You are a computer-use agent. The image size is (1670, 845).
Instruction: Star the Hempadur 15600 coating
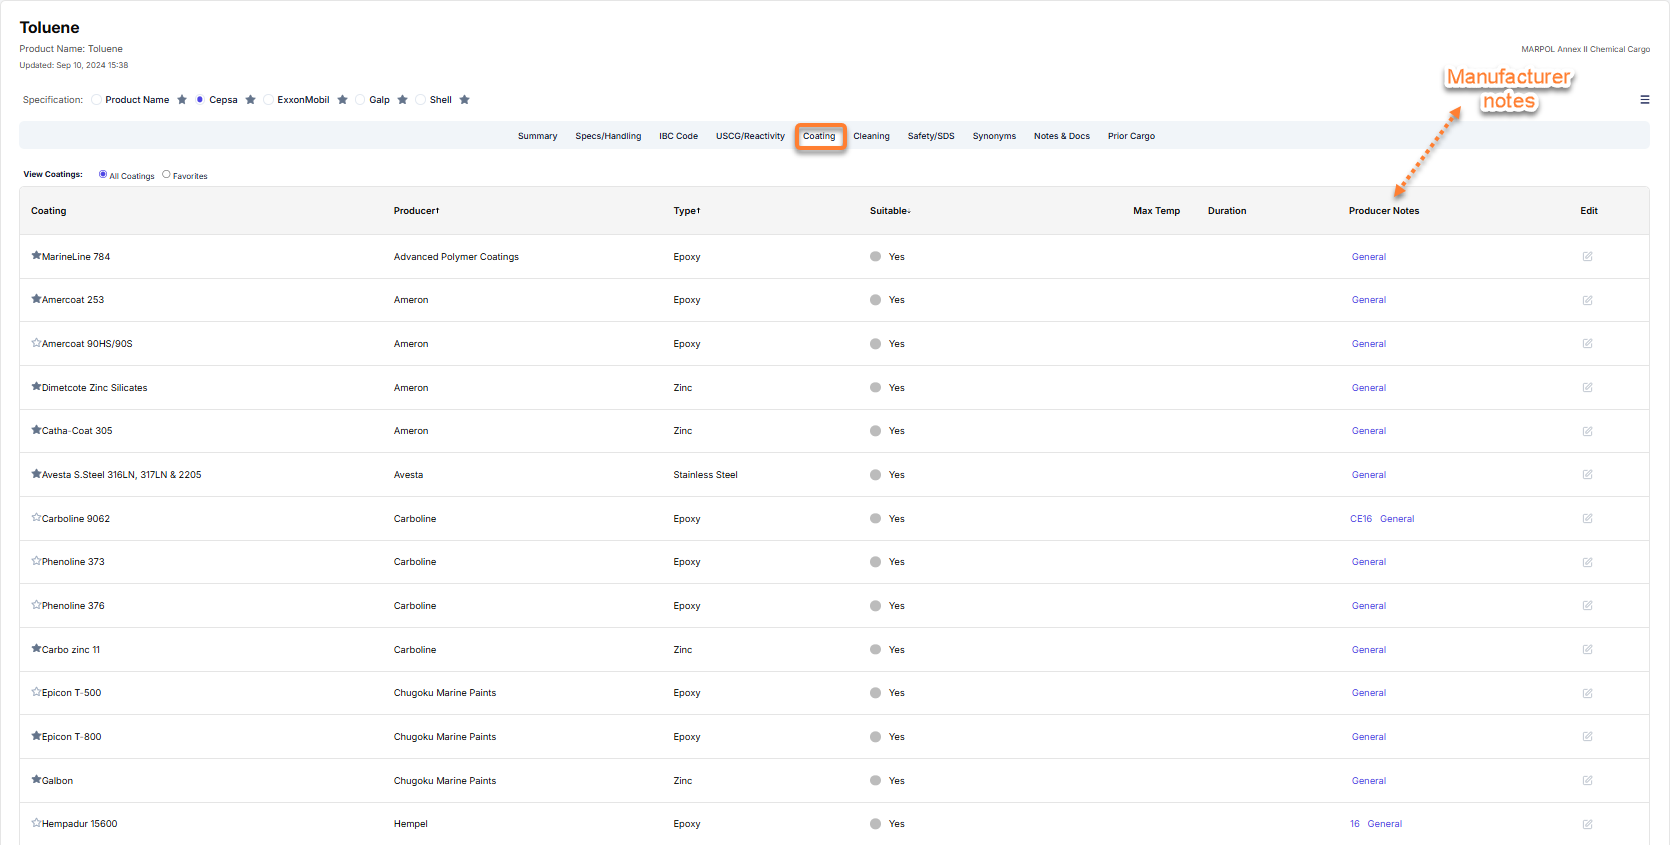pyautogui.click(x=36, y=823)
